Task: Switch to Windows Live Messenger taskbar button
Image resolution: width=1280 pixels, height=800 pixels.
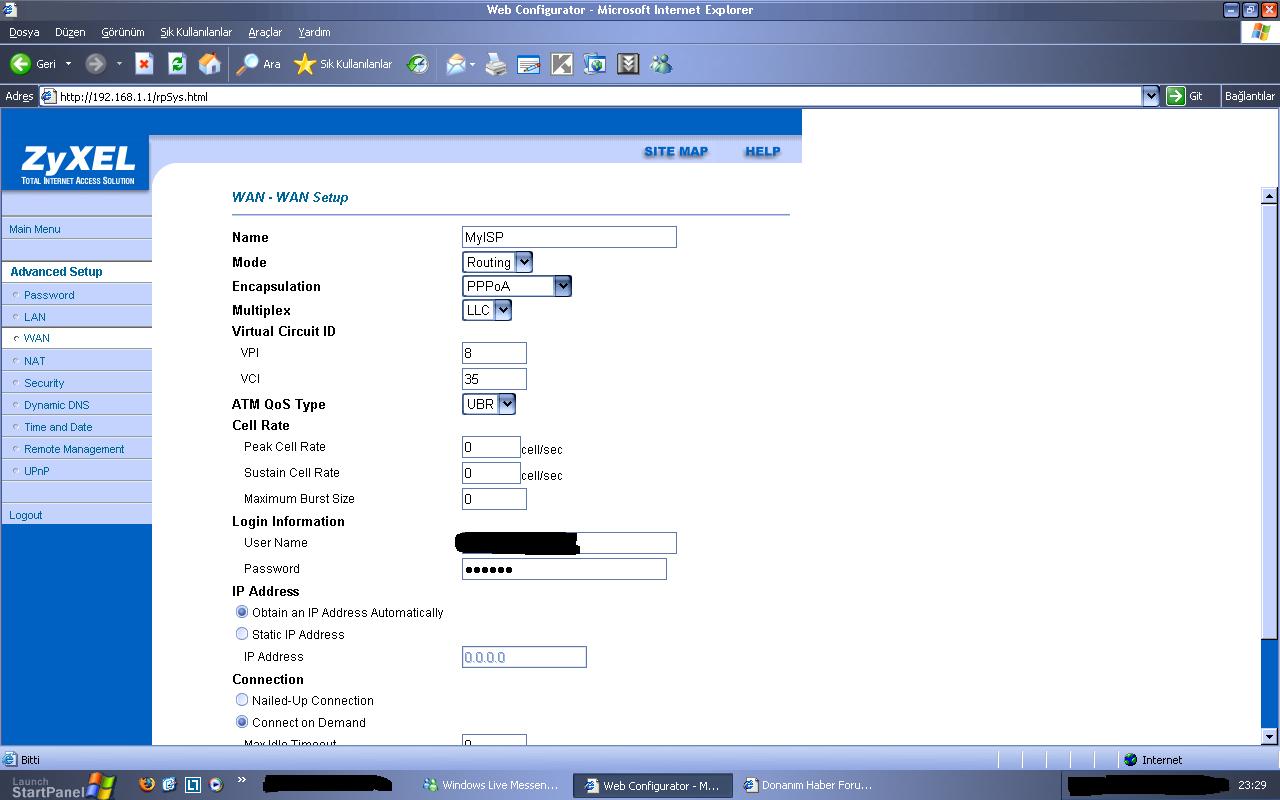Action: click(492, 786)
